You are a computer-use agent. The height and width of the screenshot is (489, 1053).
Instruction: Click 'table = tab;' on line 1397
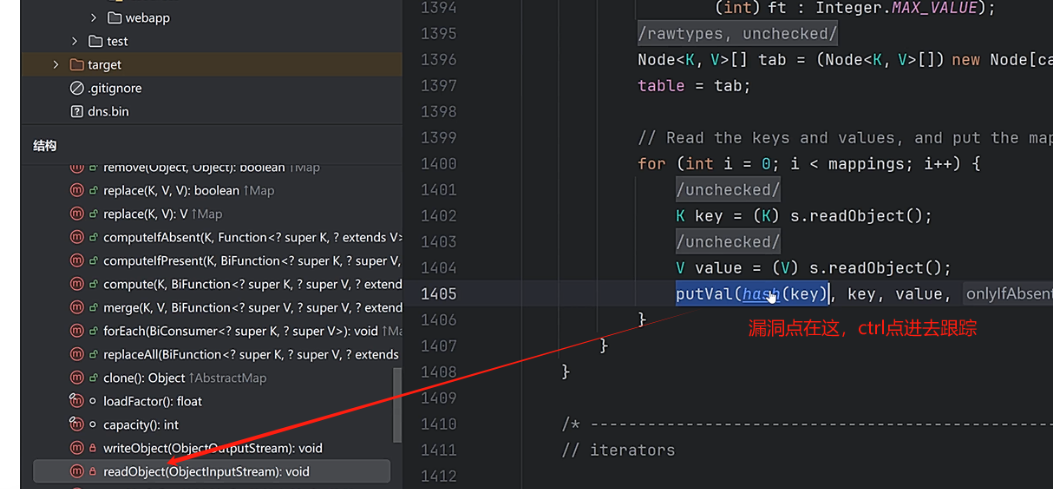point(694,86)
